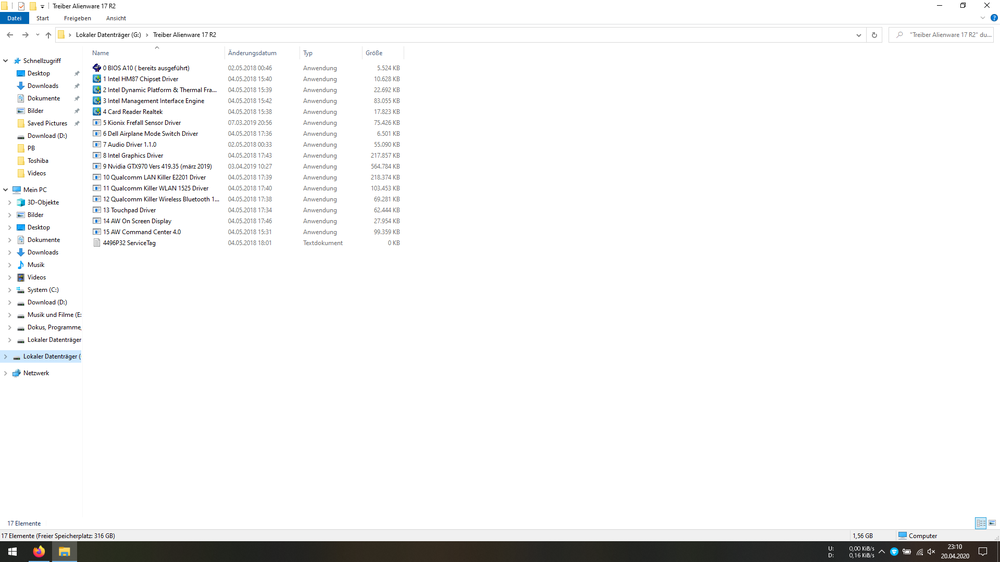The height and width of the screenshot is (562, 1000).
Task: Show hidden system tray icons
Action: 881,552
